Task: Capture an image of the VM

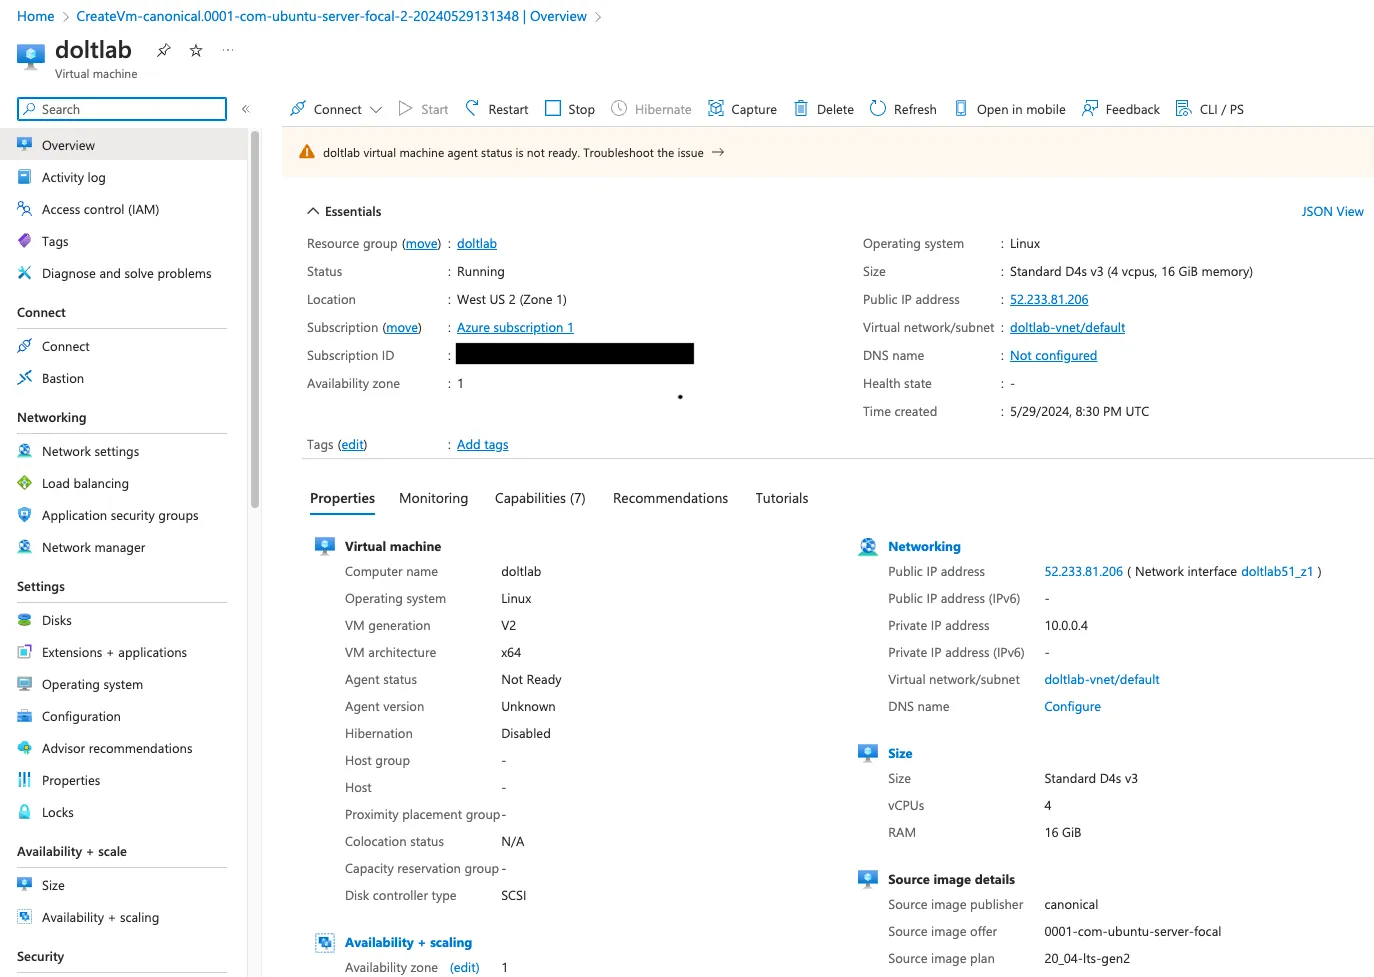Action: pyautogui.click(x=742, y=108)
